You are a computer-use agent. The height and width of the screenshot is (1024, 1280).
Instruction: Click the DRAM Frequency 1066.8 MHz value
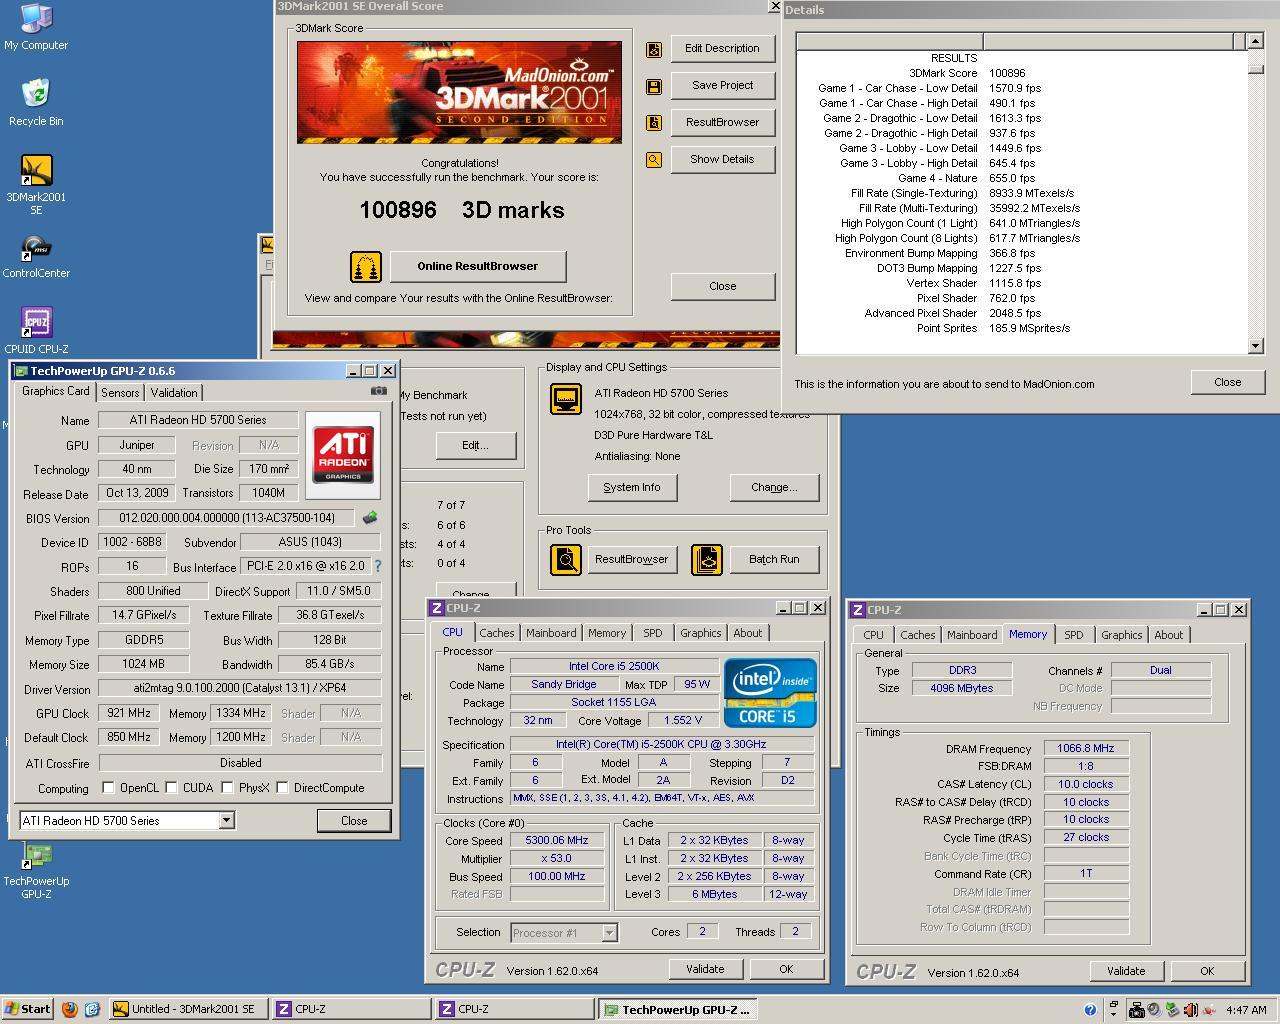pyautogui.click(x=1086, y=749)
